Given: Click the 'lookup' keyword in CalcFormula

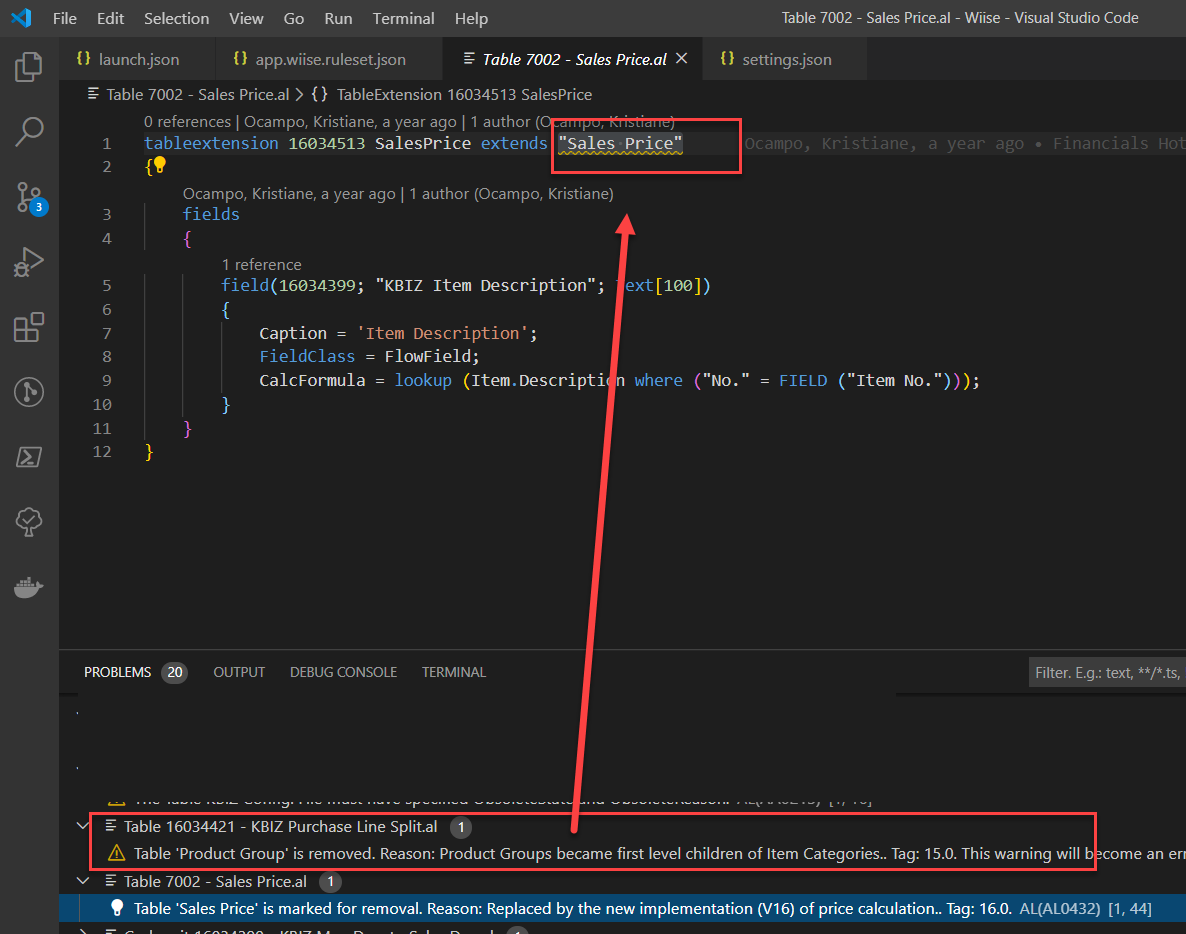Looking at the screenshot, I should 423,381.
